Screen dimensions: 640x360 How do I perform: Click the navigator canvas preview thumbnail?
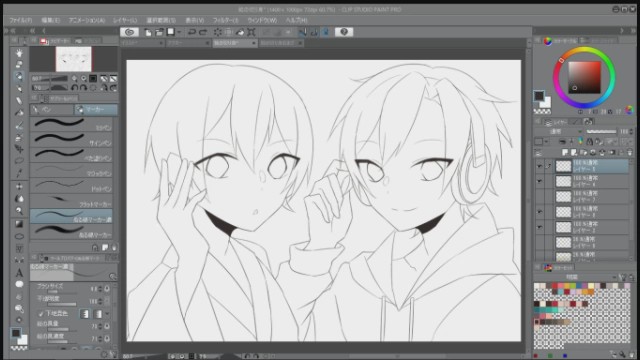74,59
